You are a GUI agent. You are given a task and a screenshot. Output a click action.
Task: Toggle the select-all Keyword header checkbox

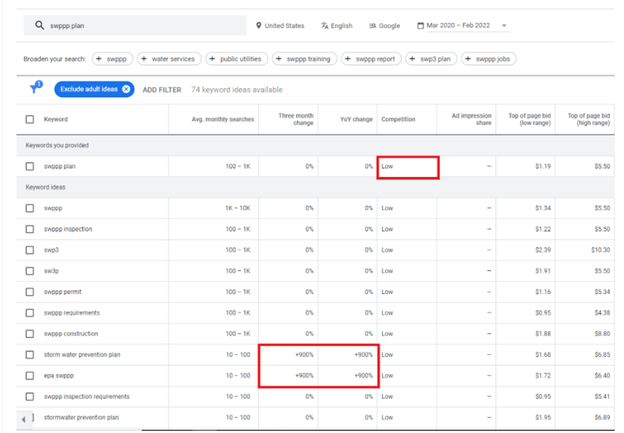(30, 119)
